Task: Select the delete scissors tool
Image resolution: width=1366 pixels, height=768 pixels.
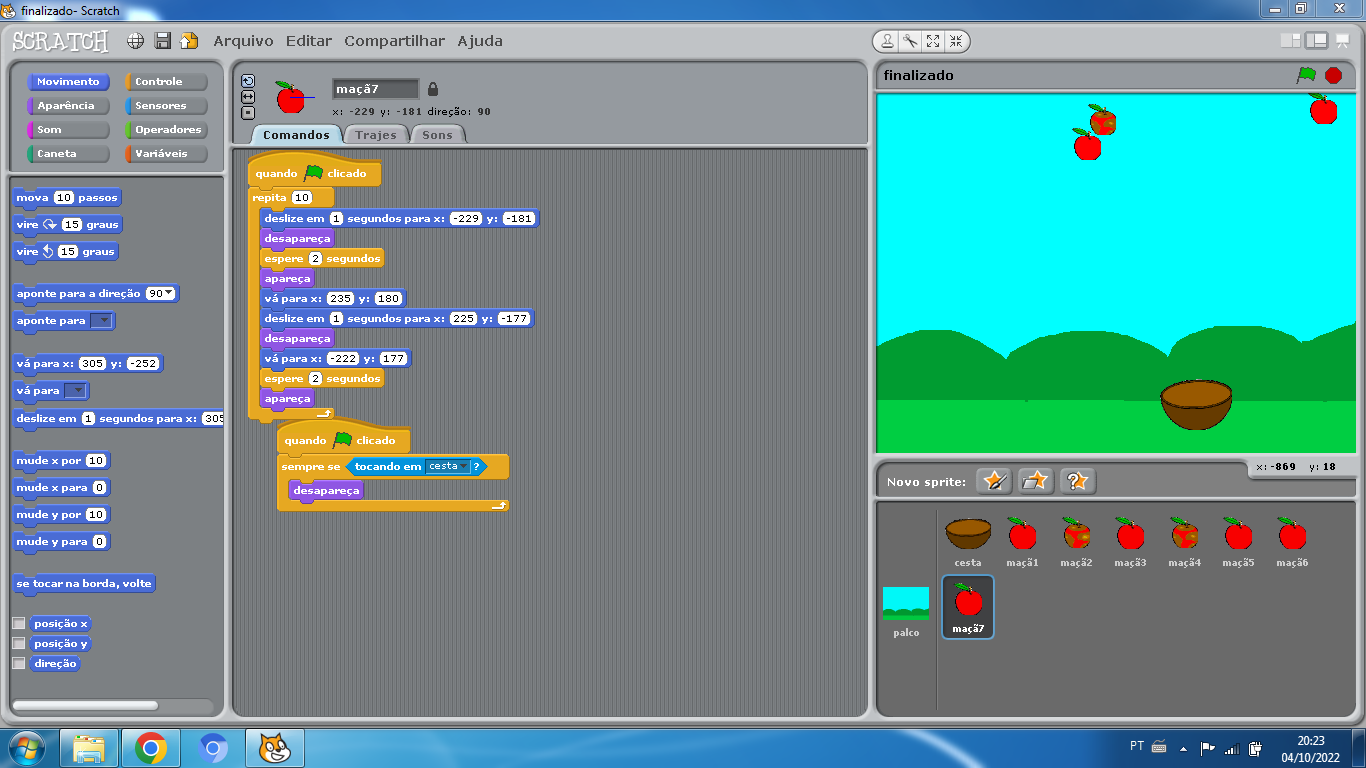Action: [x=910, y=41]
